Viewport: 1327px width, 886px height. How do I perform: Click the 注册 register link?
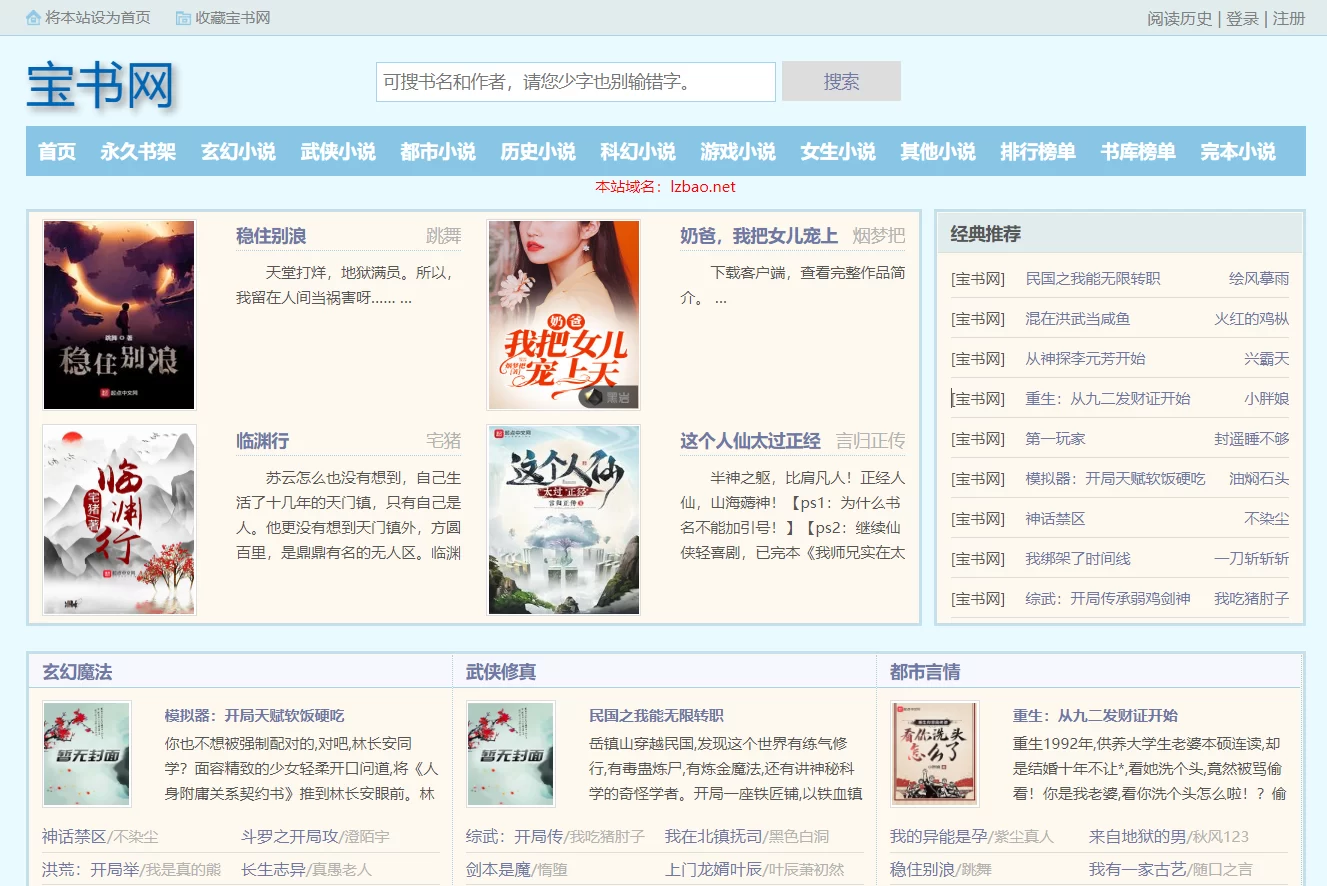click(1289, 19)
